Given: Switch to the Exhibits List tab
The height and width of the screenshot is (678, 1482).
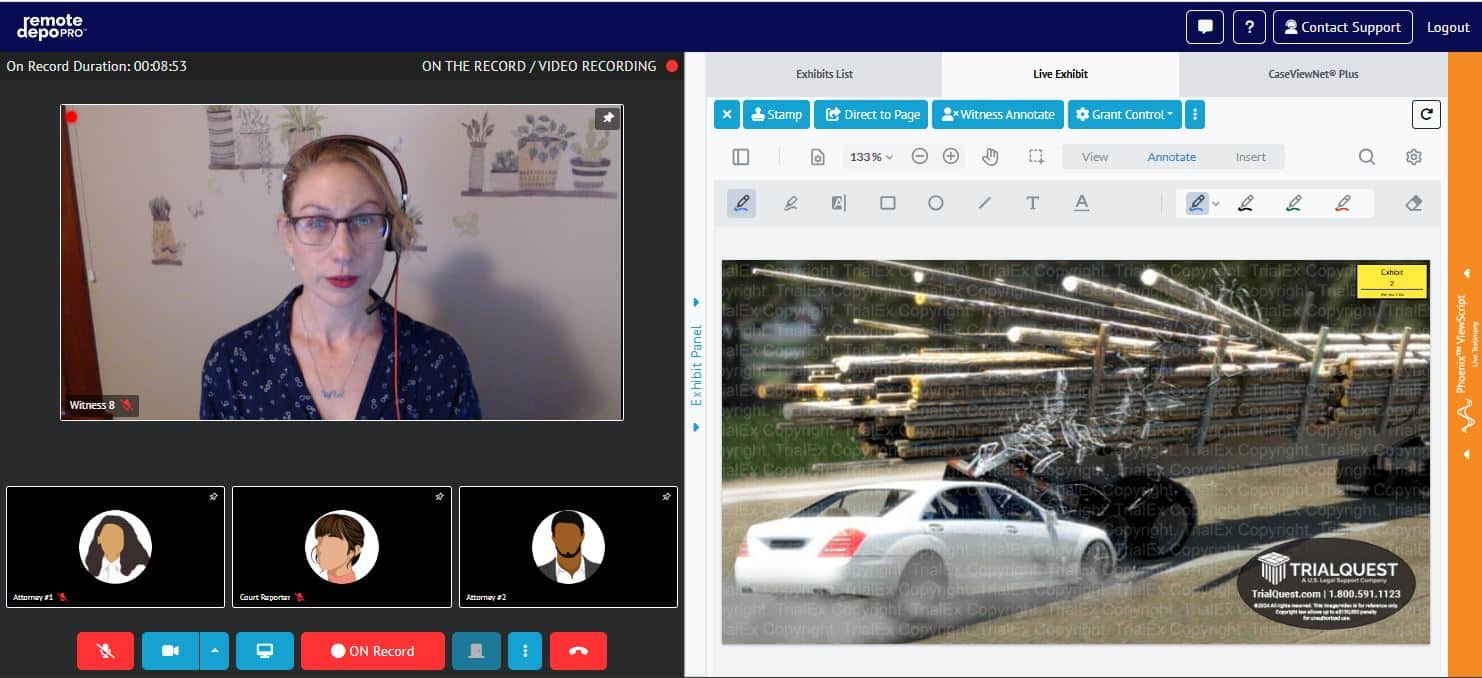Looking at the screenshot, I should (824, 74).
